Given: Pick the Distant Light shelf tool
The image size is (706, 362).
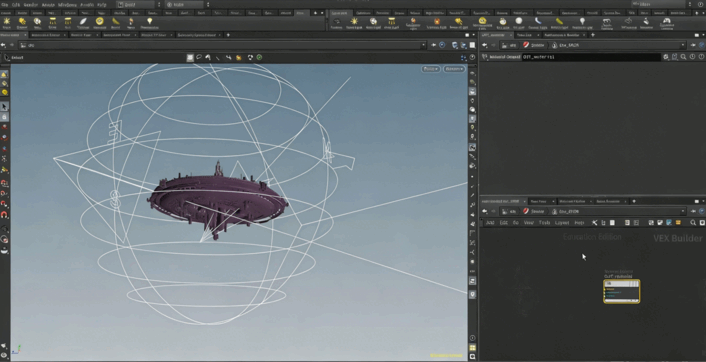Looking at the screenshot, I should coord(459,23).
